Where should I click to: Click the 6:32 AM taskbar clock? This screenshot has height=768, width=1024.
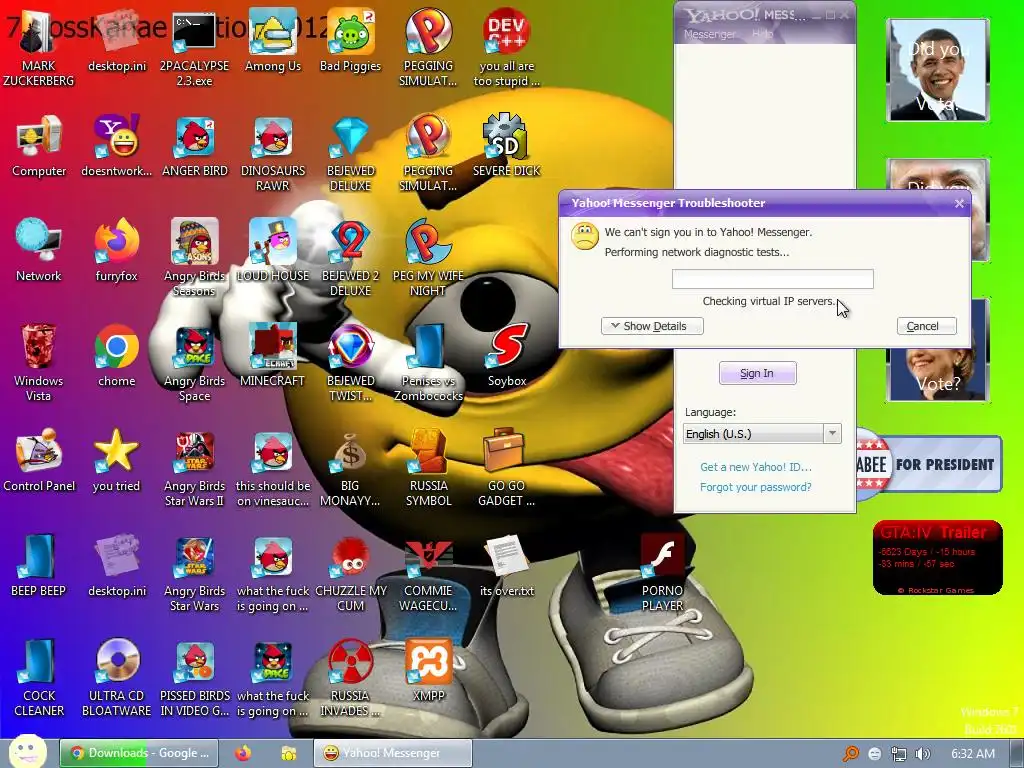[x=973, y=754]
